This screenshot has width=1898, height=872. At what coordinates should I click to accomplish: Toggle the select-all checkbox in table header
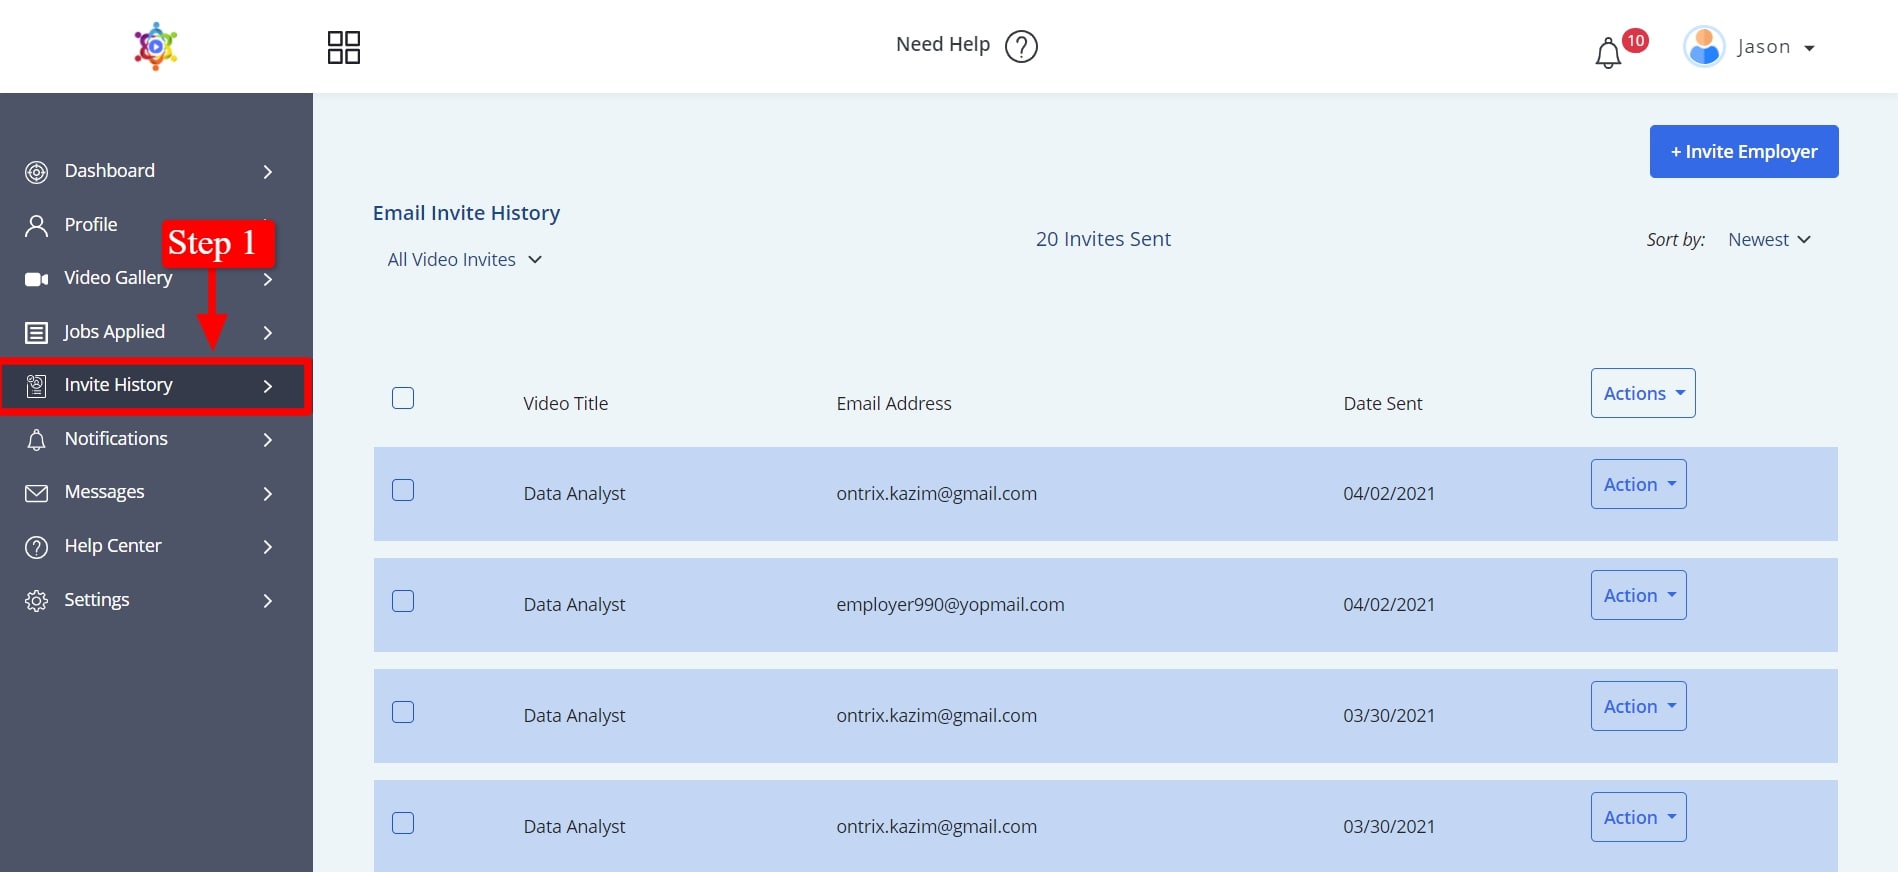click(403, 398)
